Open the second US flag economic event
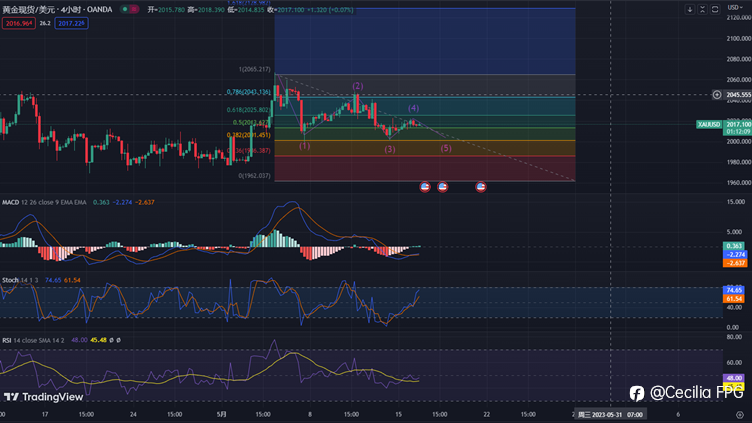 click(x=442, y=187)
